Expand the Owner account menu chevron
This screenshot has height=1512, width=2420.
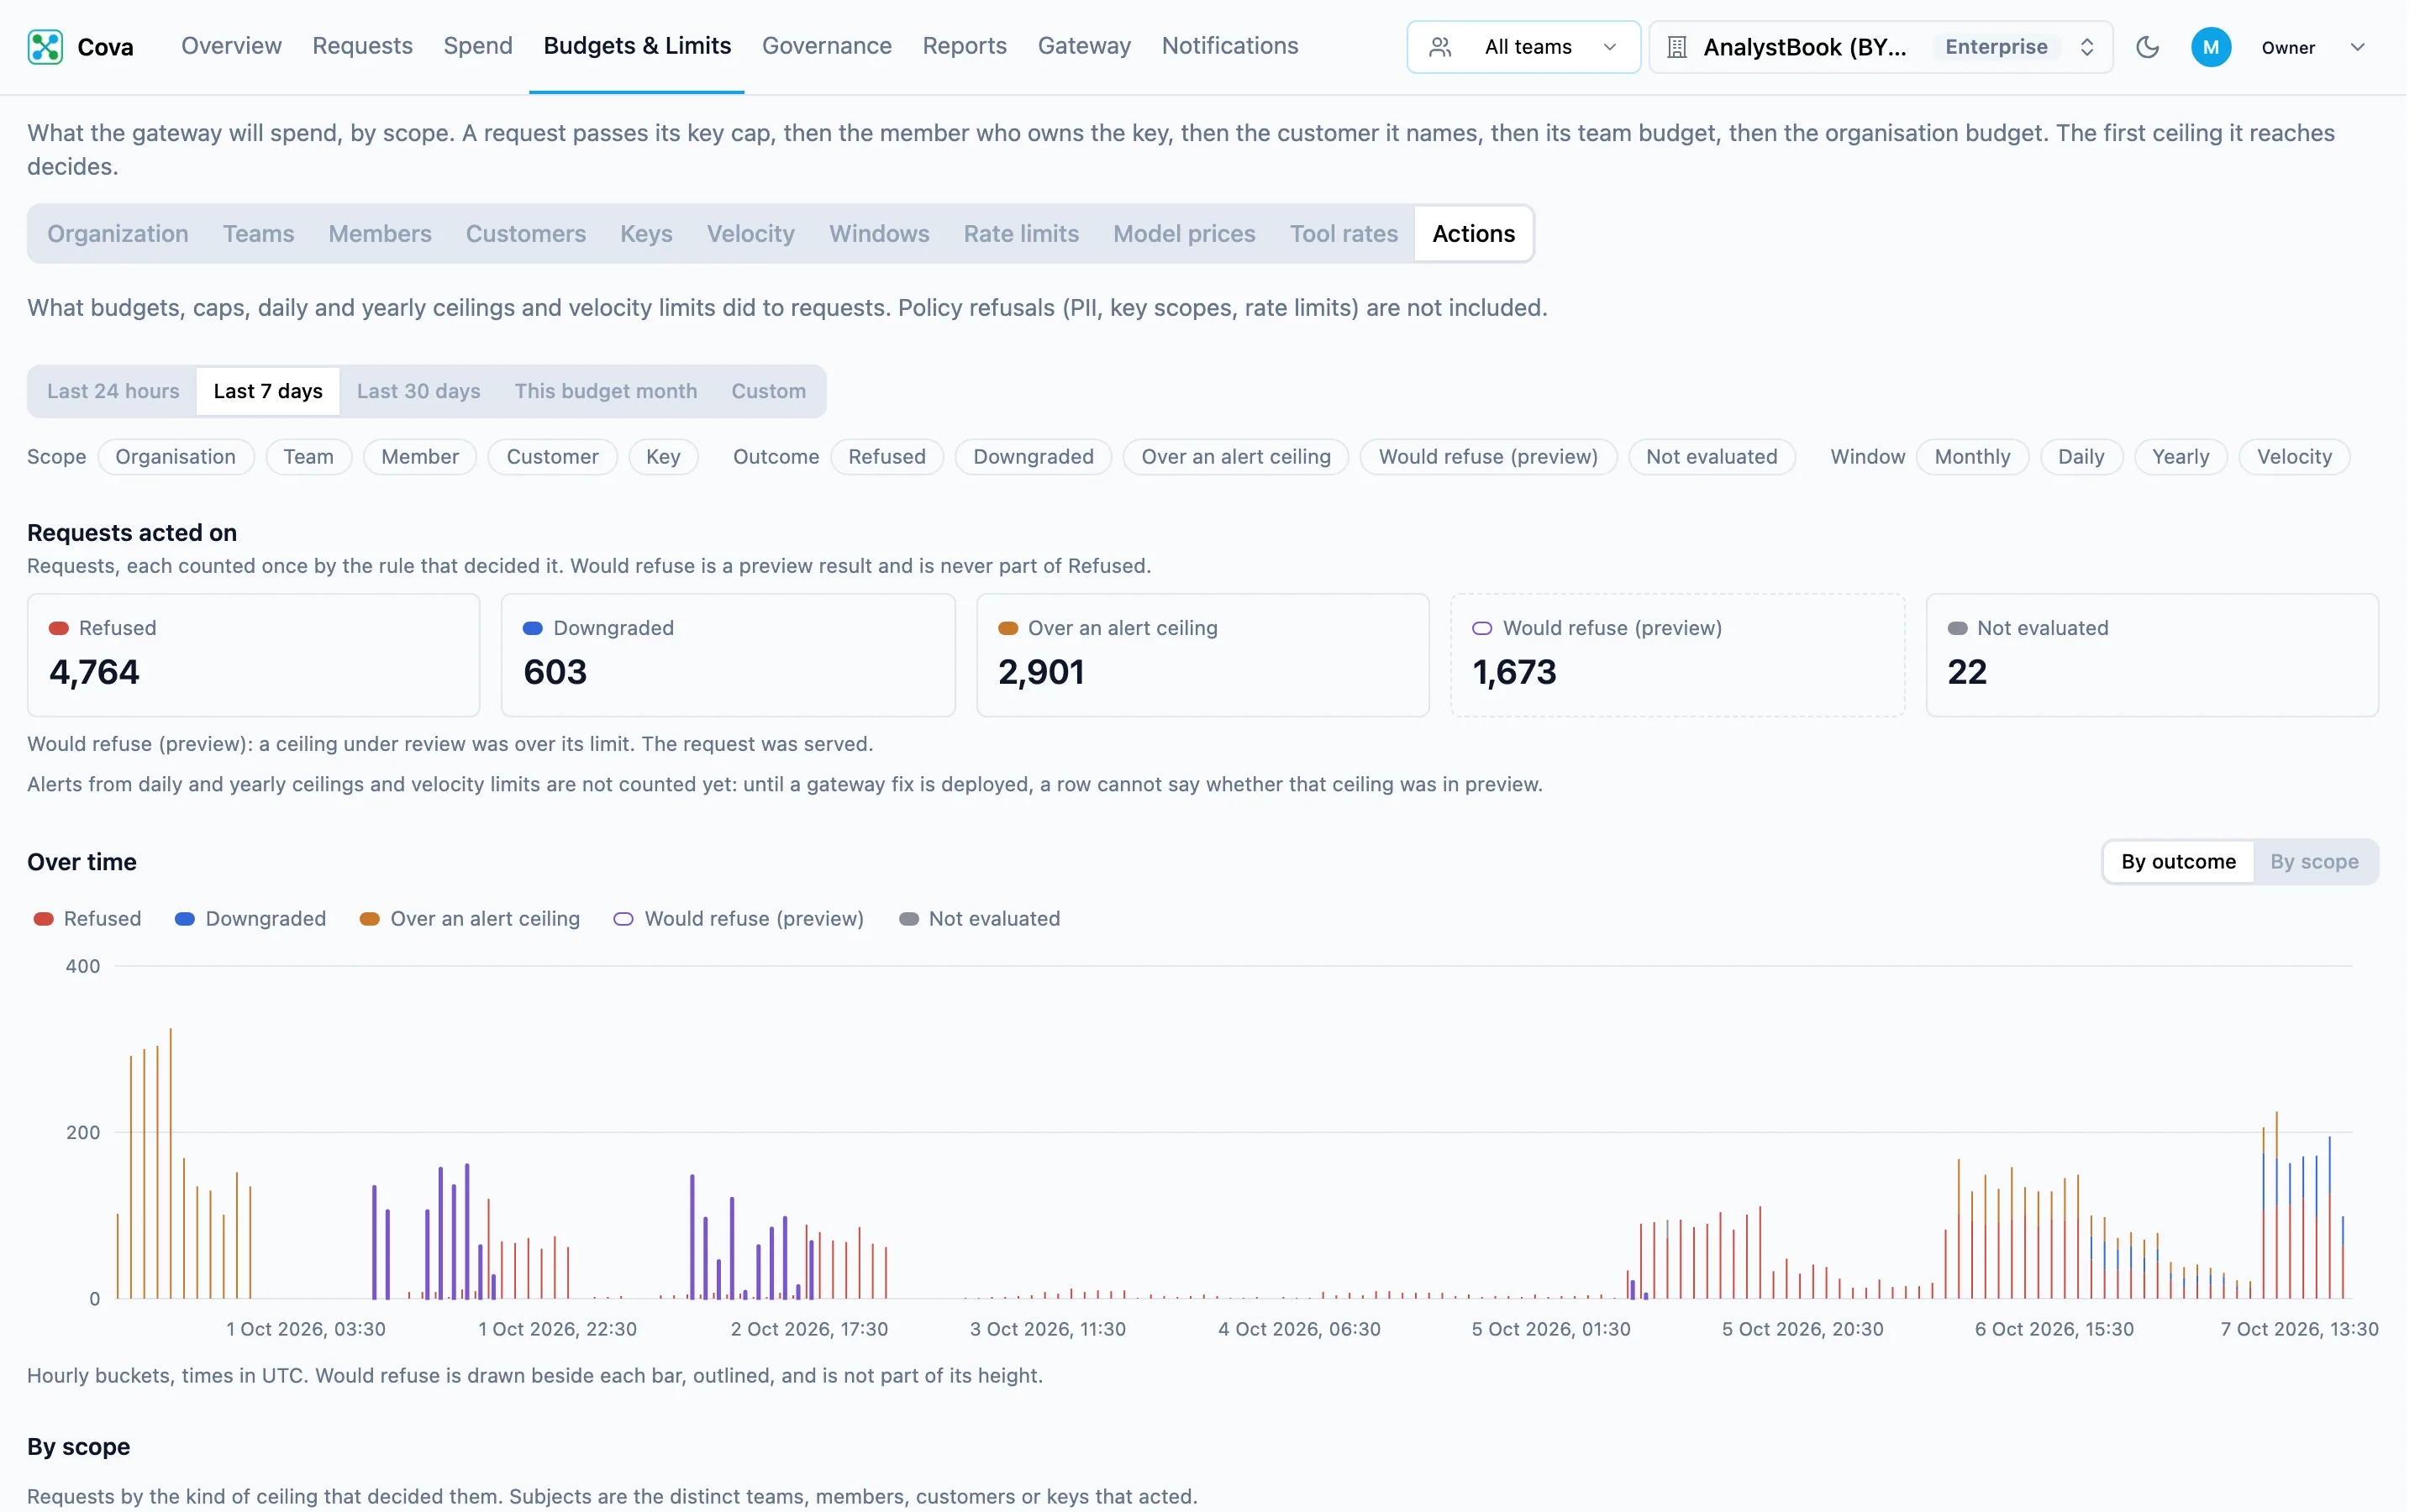click(x=2357, y=47)
